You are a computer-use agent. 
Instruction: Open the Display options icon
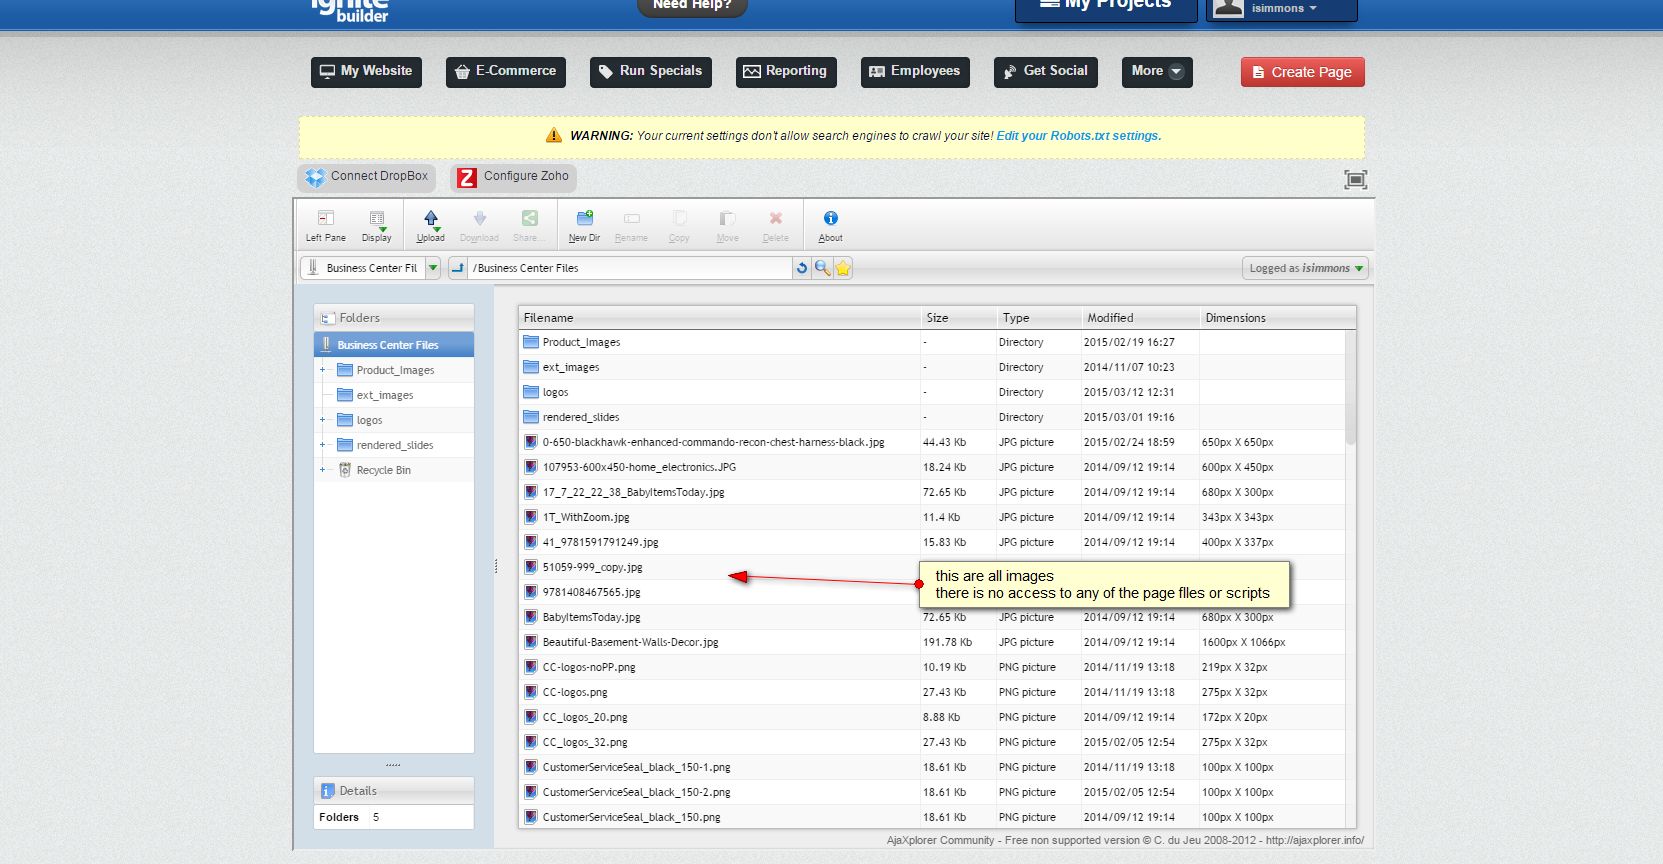pos(376,225)
